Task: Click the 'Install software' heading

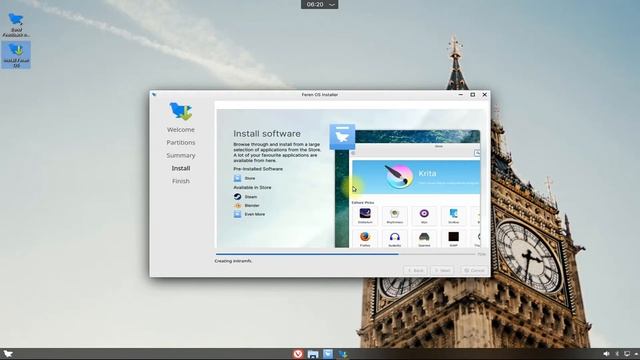Action: (x=267, y=133)
